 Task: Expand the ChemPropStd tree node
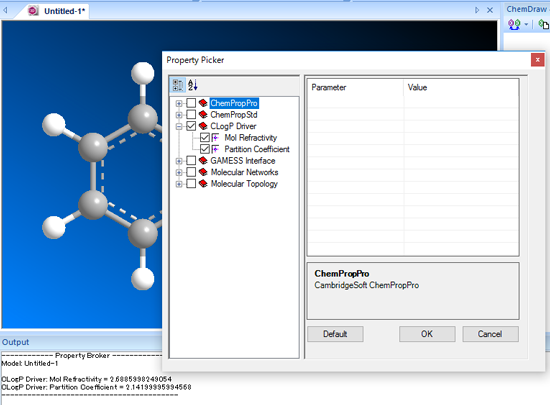pos(179,115)
